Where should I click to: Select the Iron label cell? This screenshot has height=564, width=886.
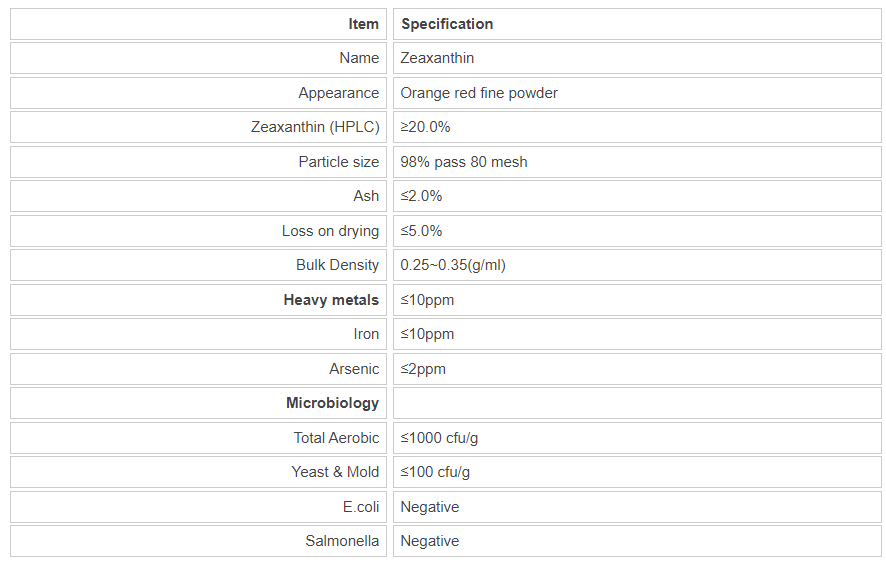[366, 334]
